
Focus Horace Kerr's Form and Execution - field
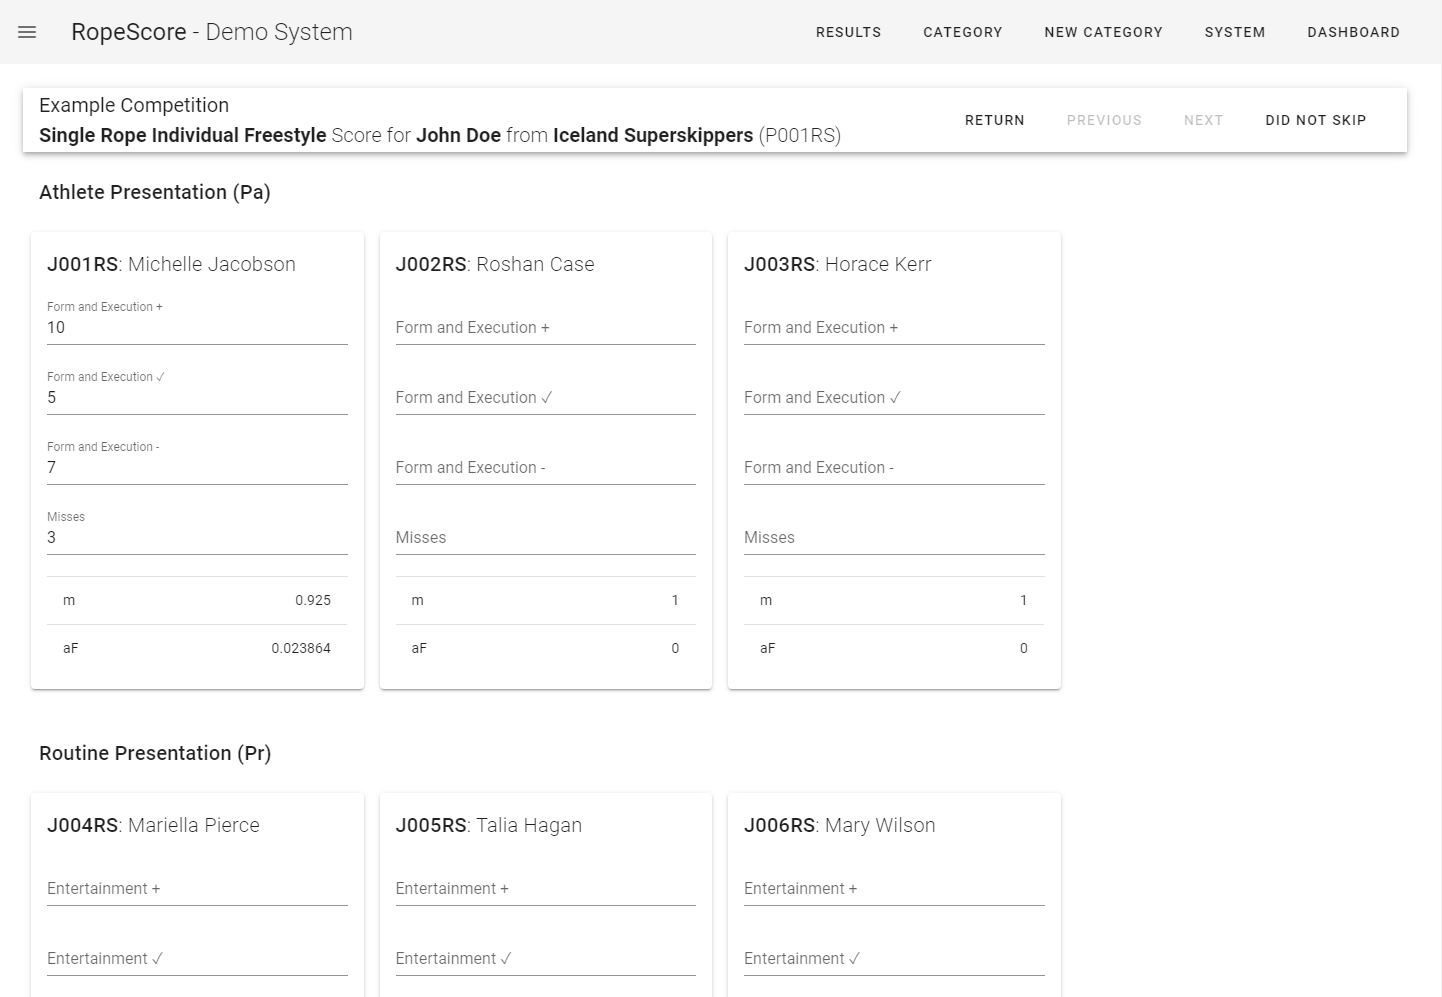pos(893,468)
